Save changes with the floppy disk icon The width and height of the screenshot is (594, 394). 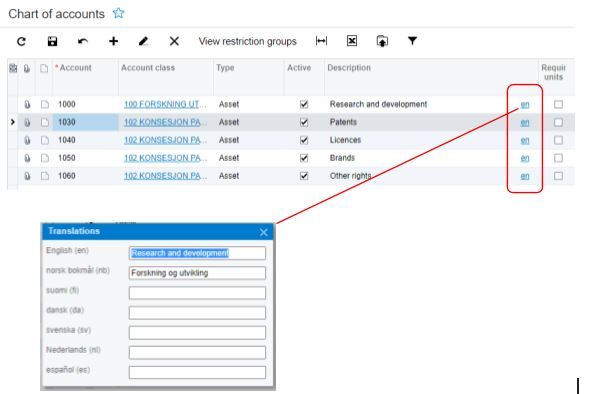click(52, 41)
